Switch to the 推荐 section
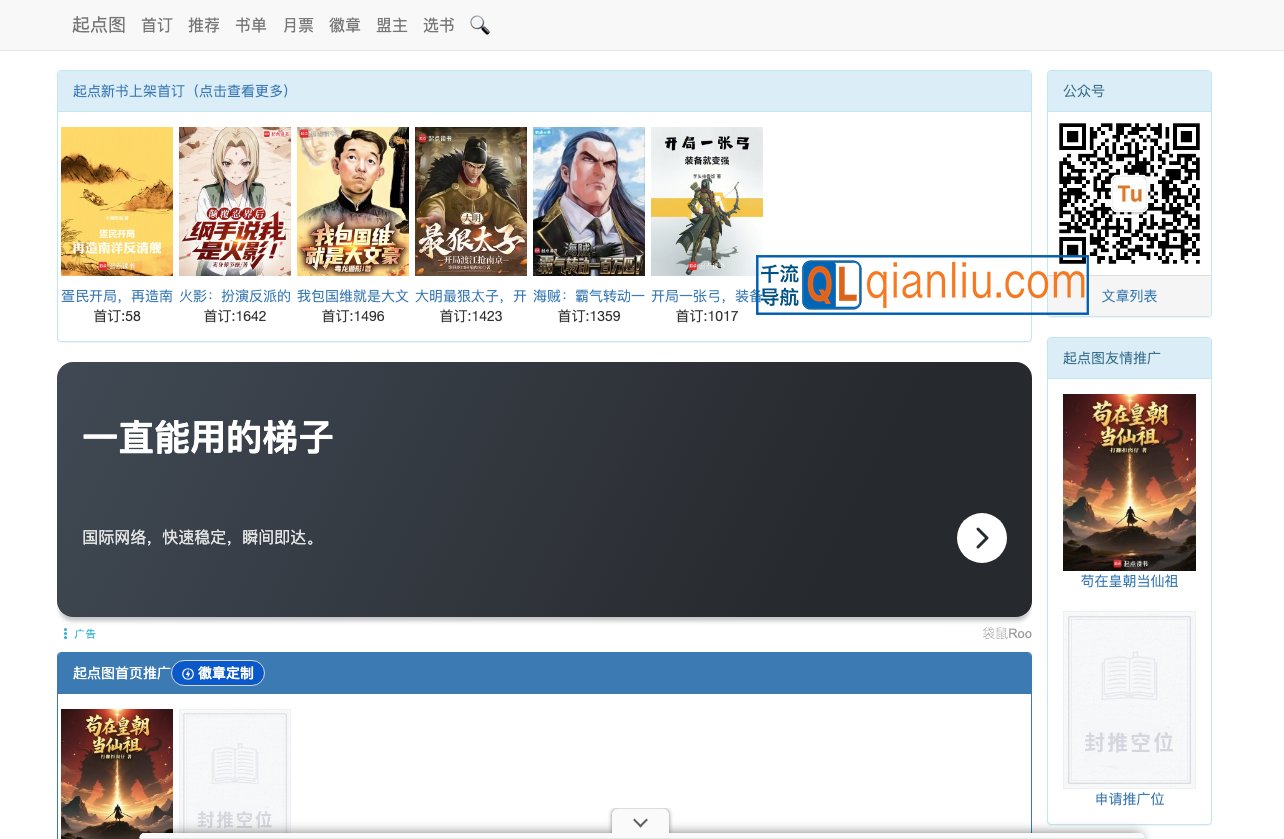This screenshot has height=839, width=1284. [x=204, y=25]
